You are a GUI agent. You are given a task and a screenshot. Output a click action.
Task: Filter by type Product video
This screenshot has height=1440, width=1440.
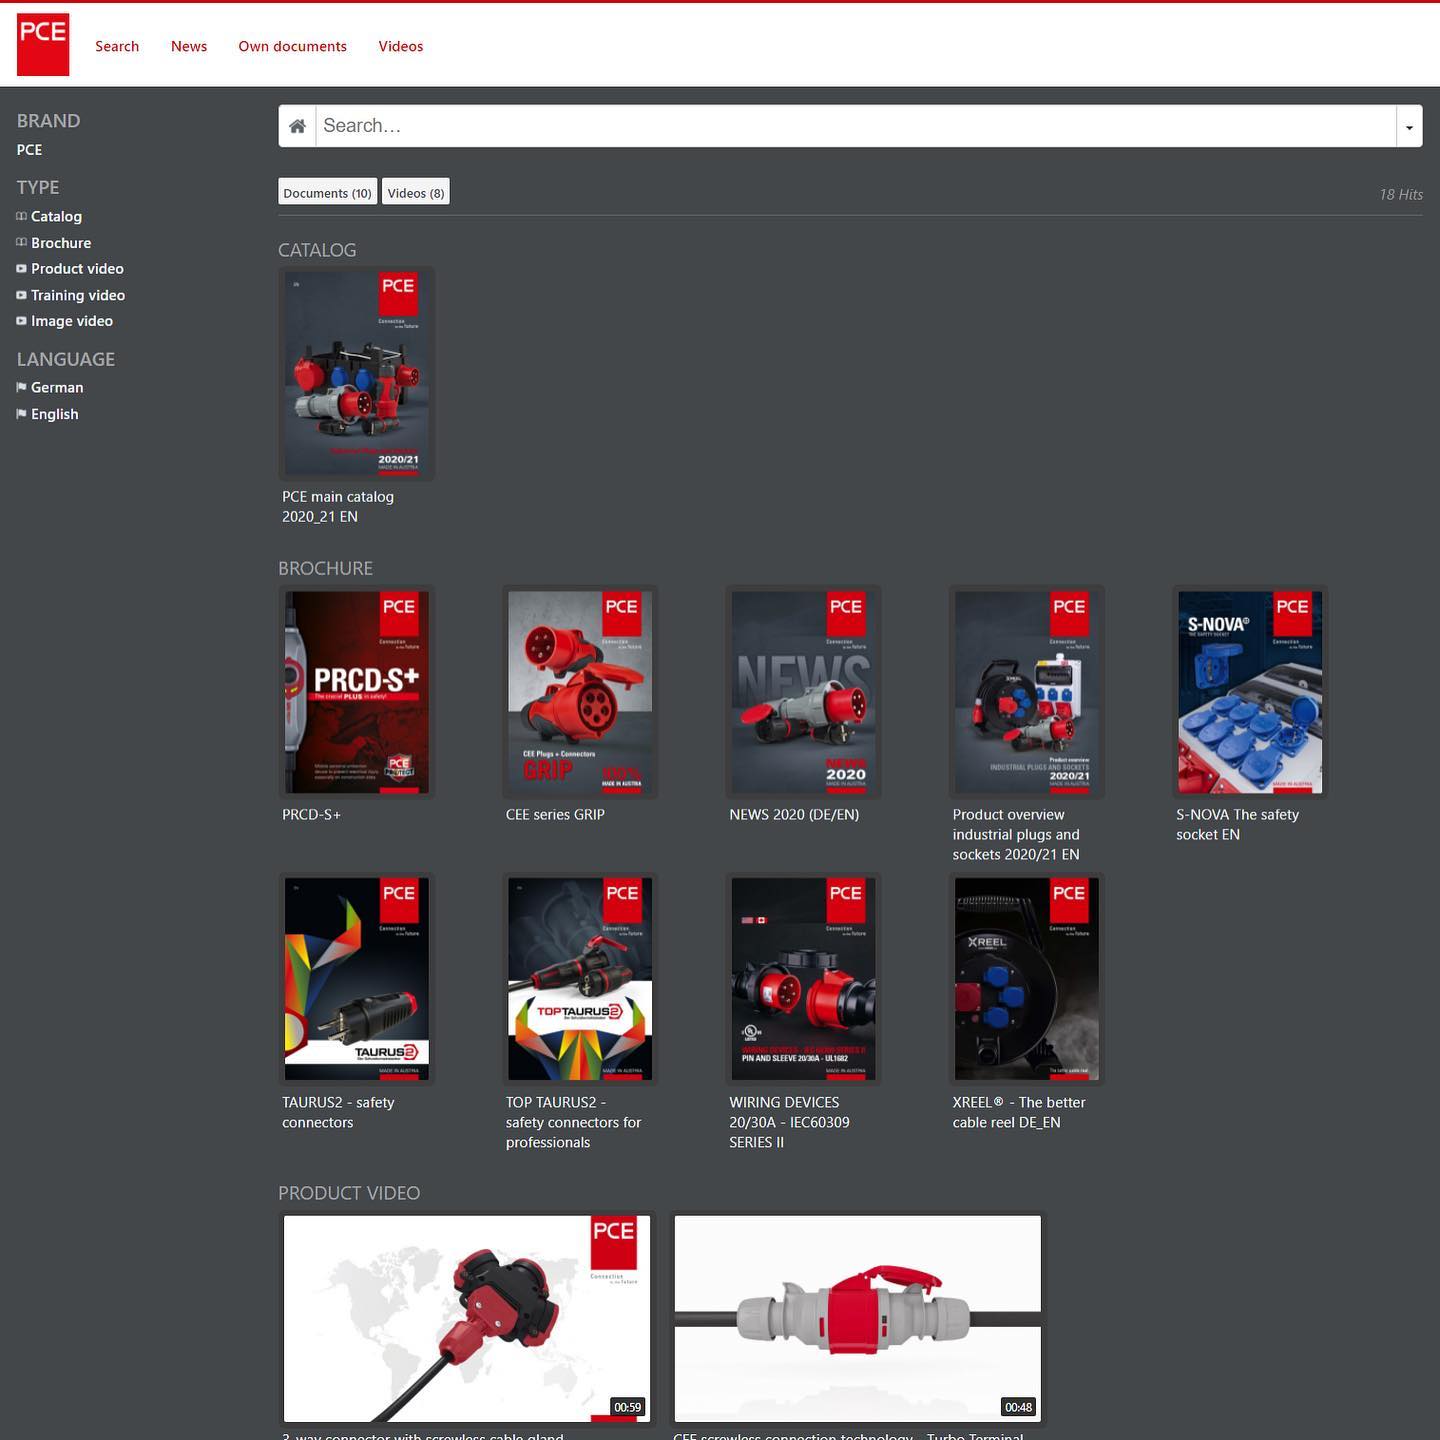click(77, 269)
